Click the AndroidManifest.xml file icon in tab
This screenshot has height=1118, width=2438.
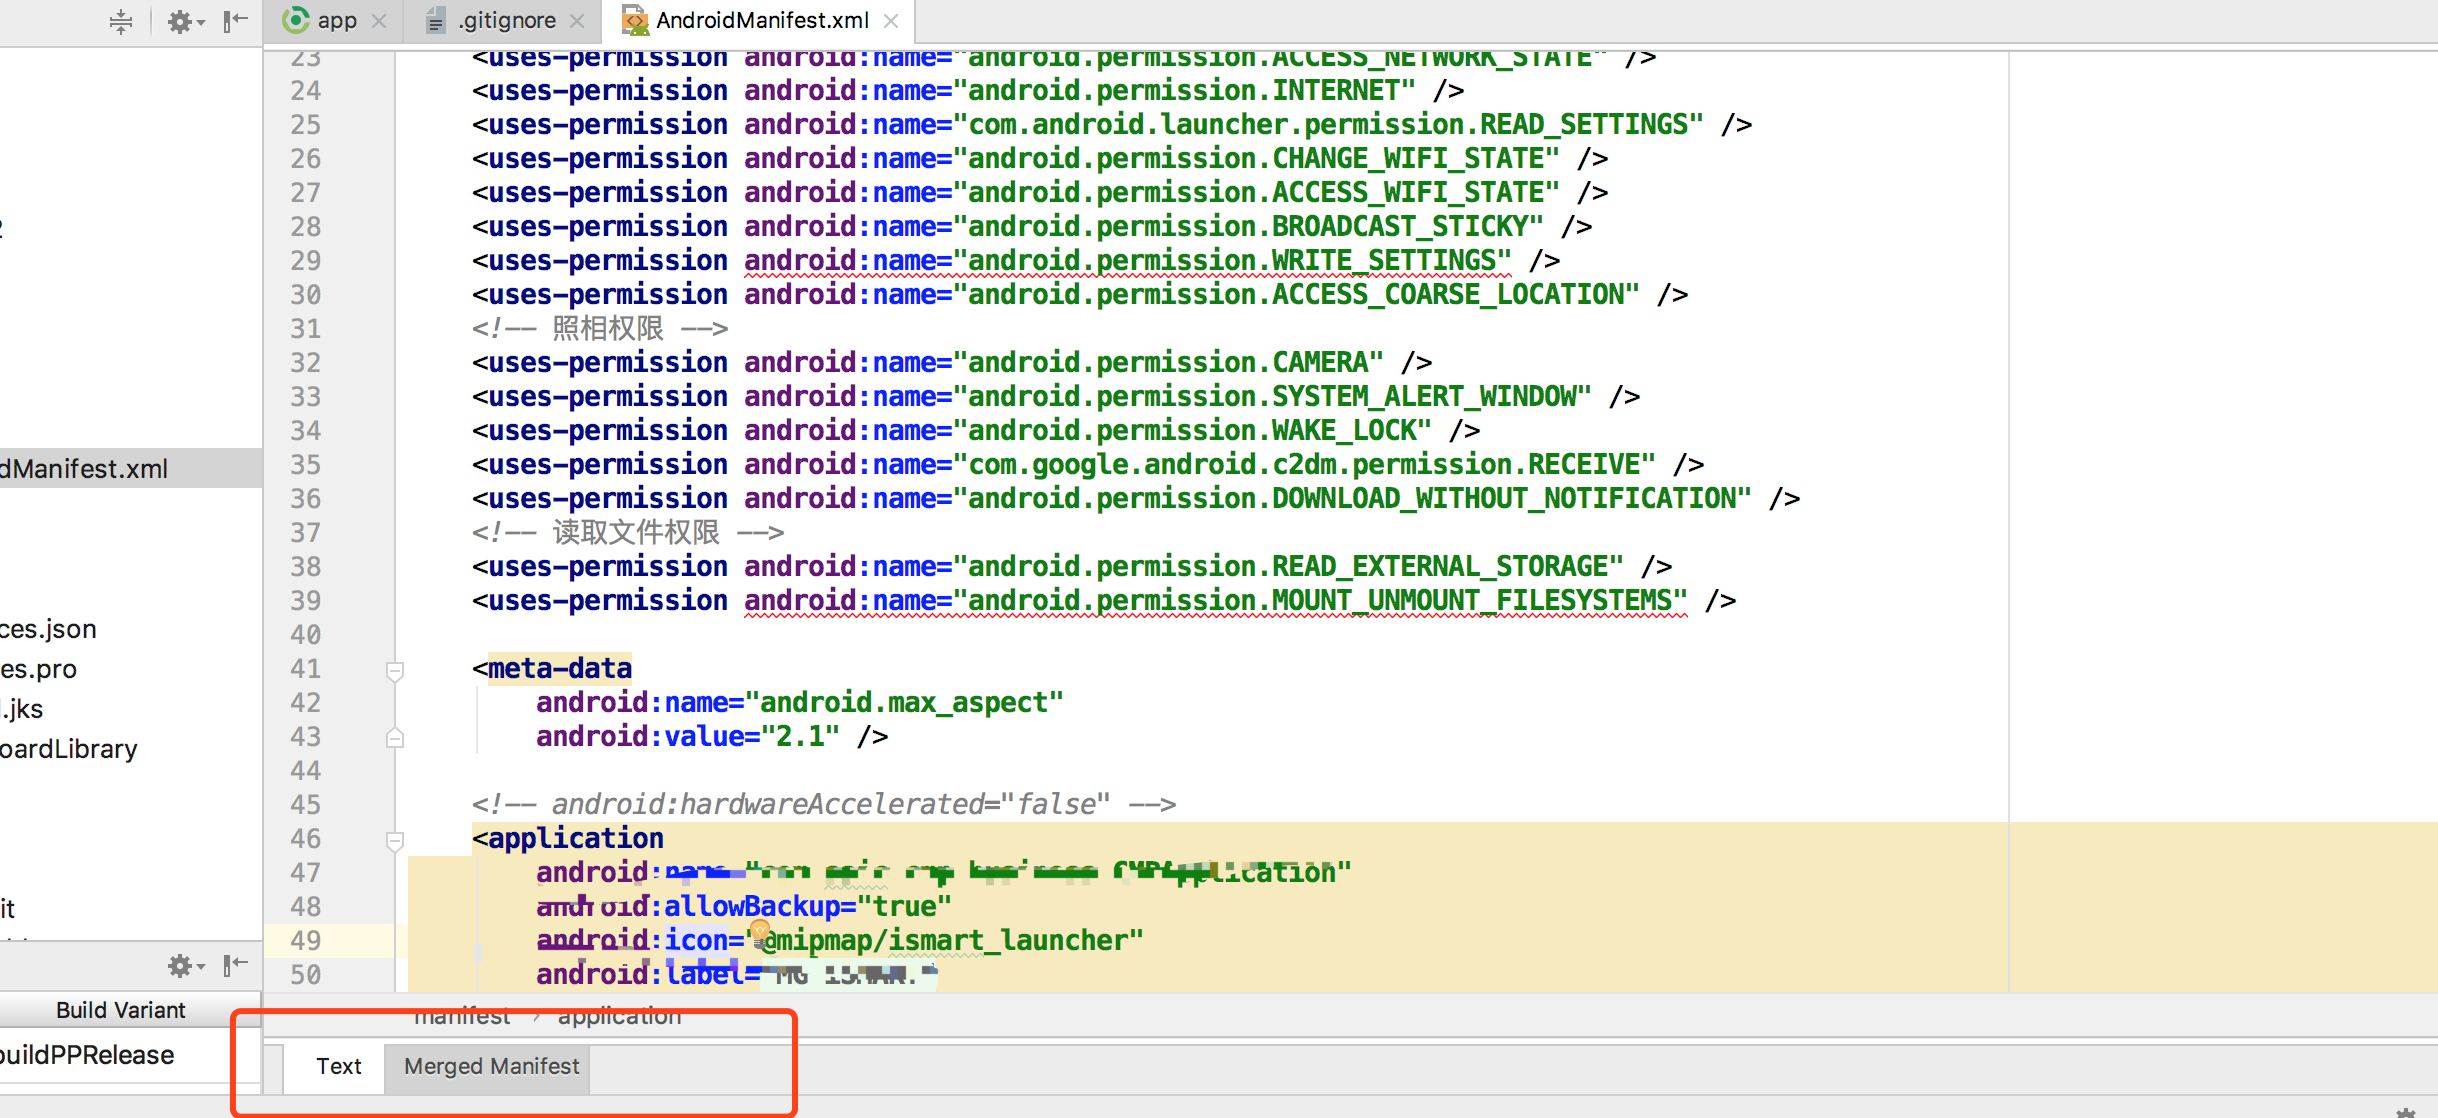click(635, 20)
